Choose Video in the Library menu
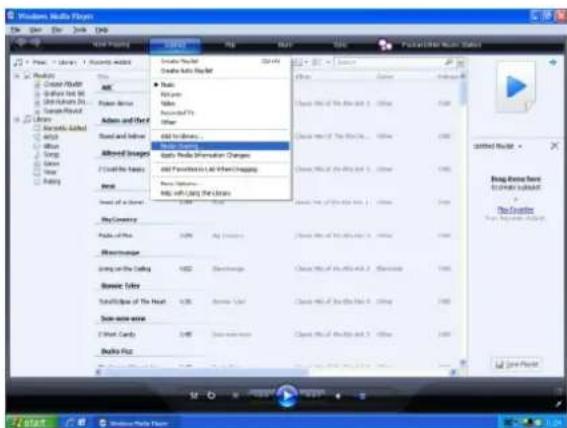 (168, 104)
